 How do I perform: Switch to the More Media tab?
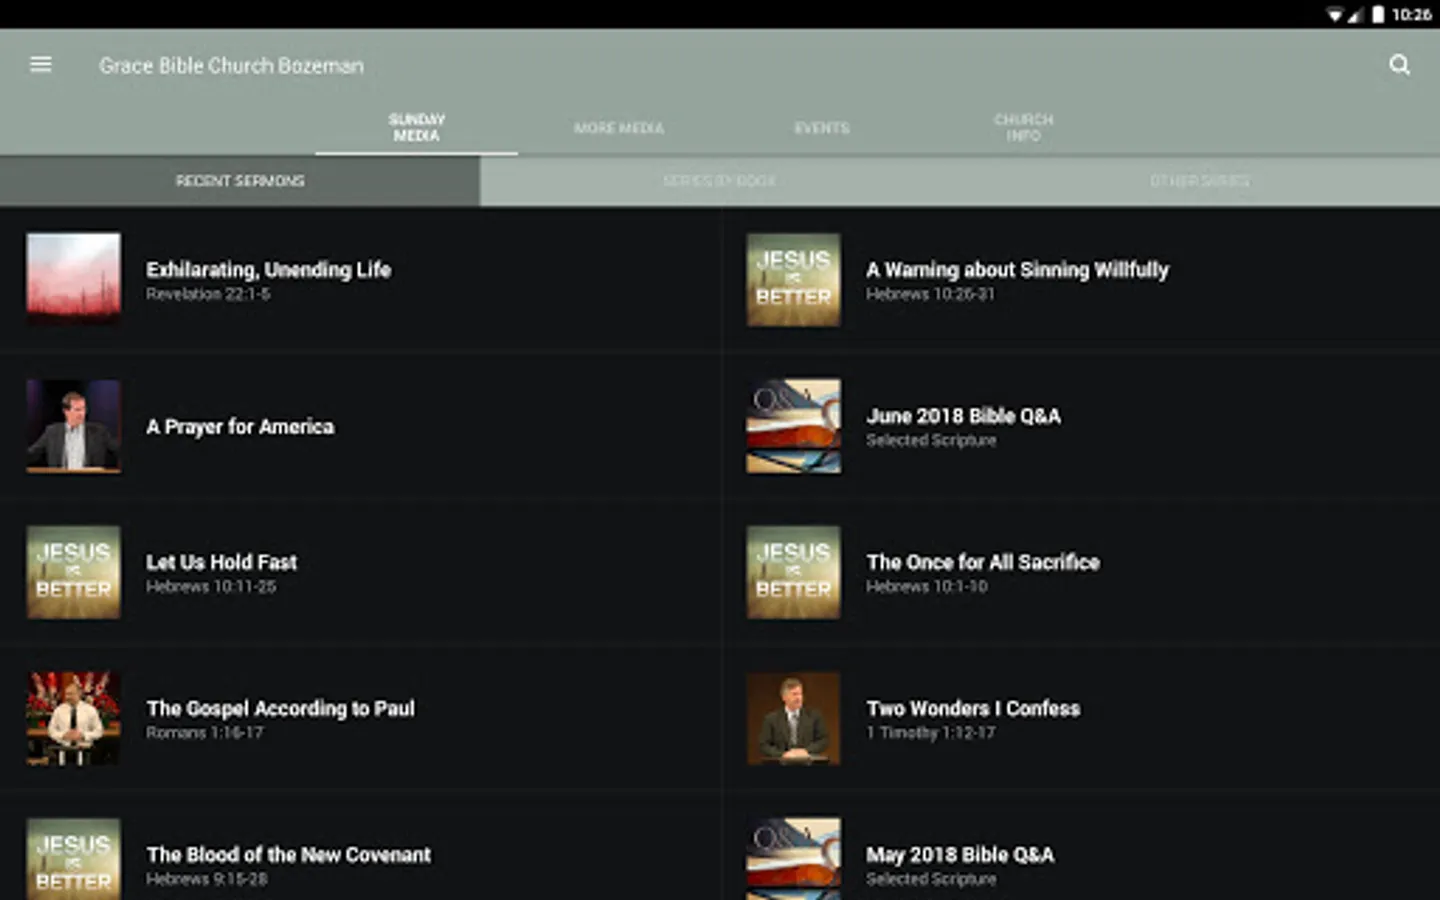[x=619, y=128]
